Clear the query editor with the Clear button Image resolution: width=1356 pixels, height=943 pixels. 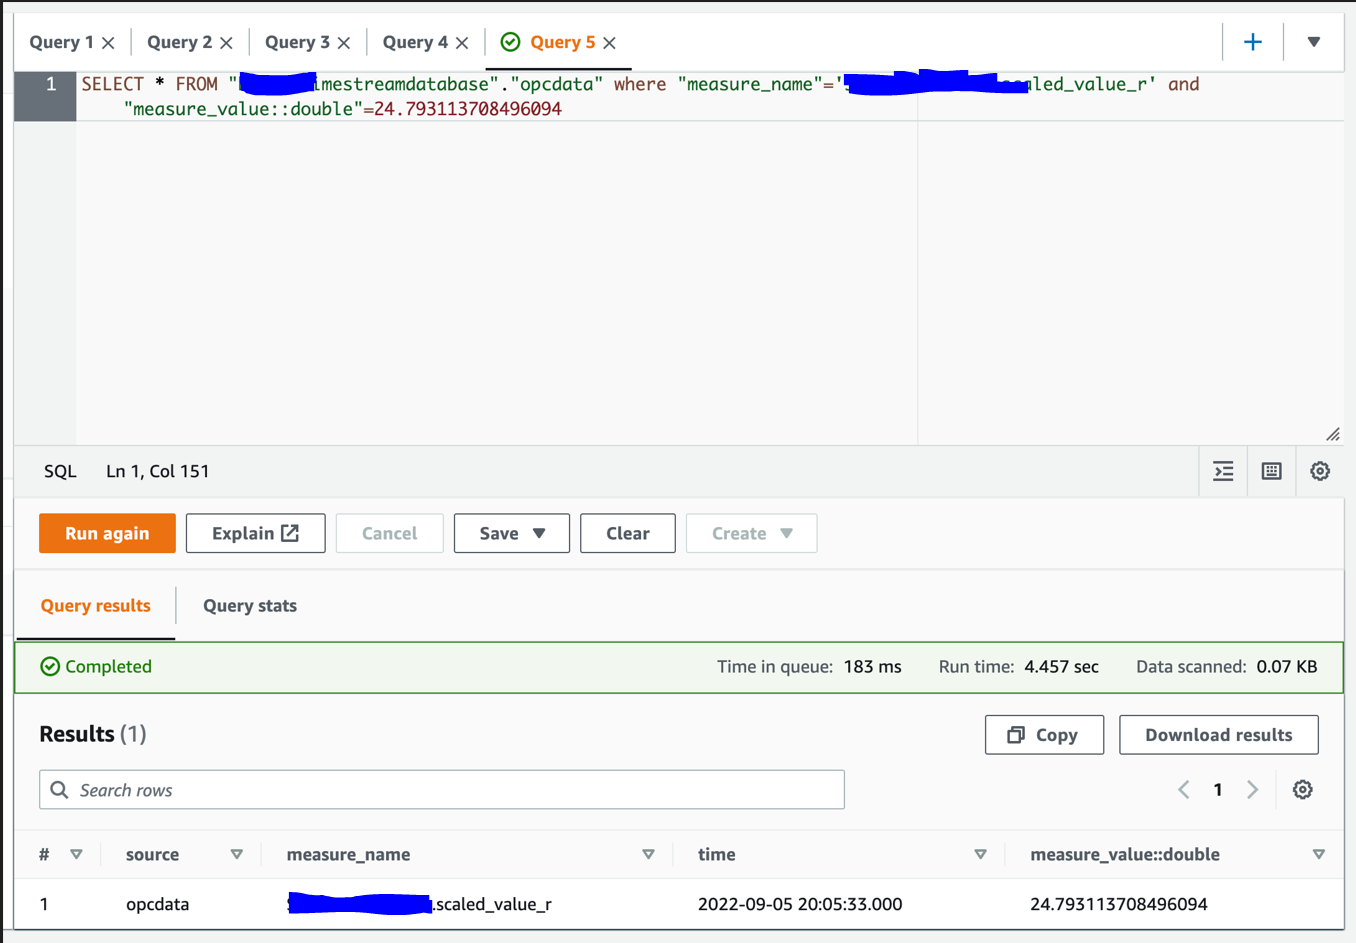627,532
